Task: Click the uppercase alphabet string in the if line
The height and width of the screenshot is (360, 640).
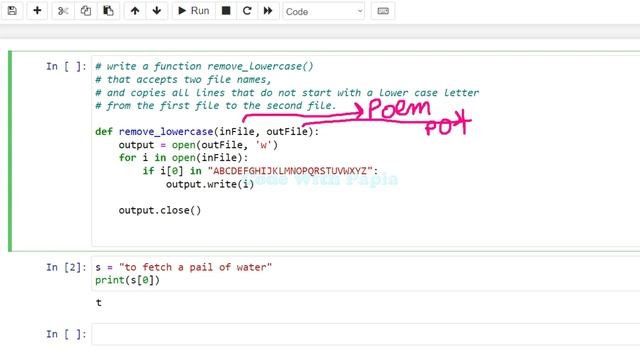Action: [290, 171]
